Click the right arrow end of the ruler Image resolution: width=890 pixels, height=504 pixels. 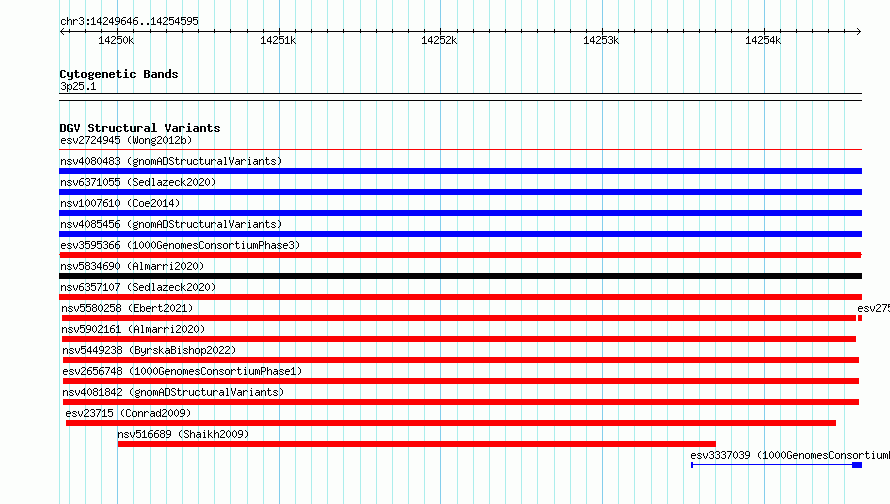(859, 31)
